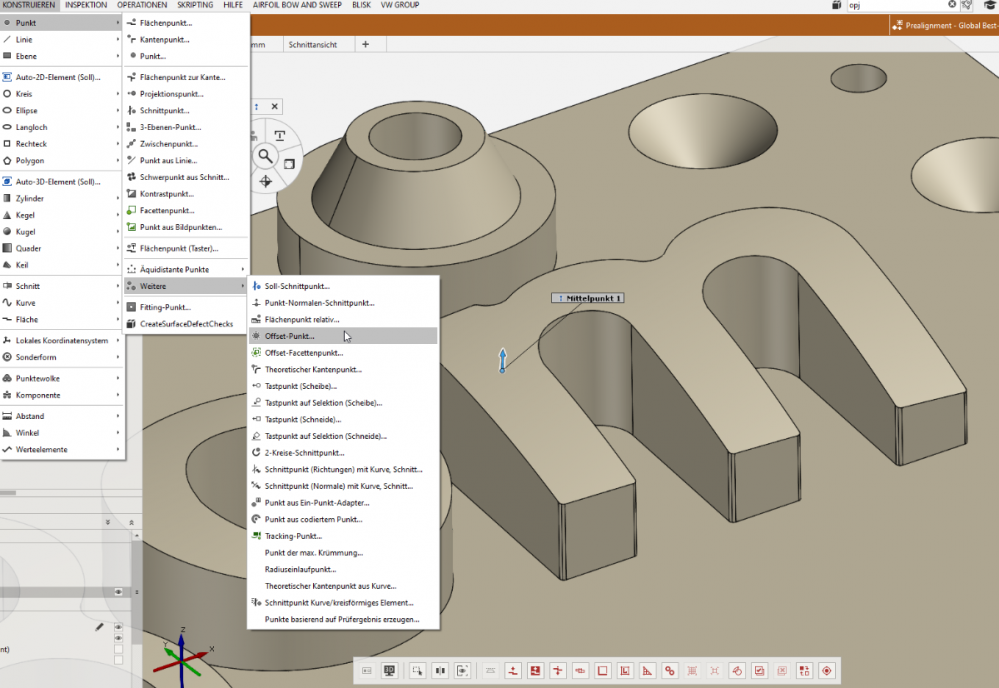This screenshot has width=999, height=688.
Task: Add a new view tab with plus button
Action: pos(365,45)
